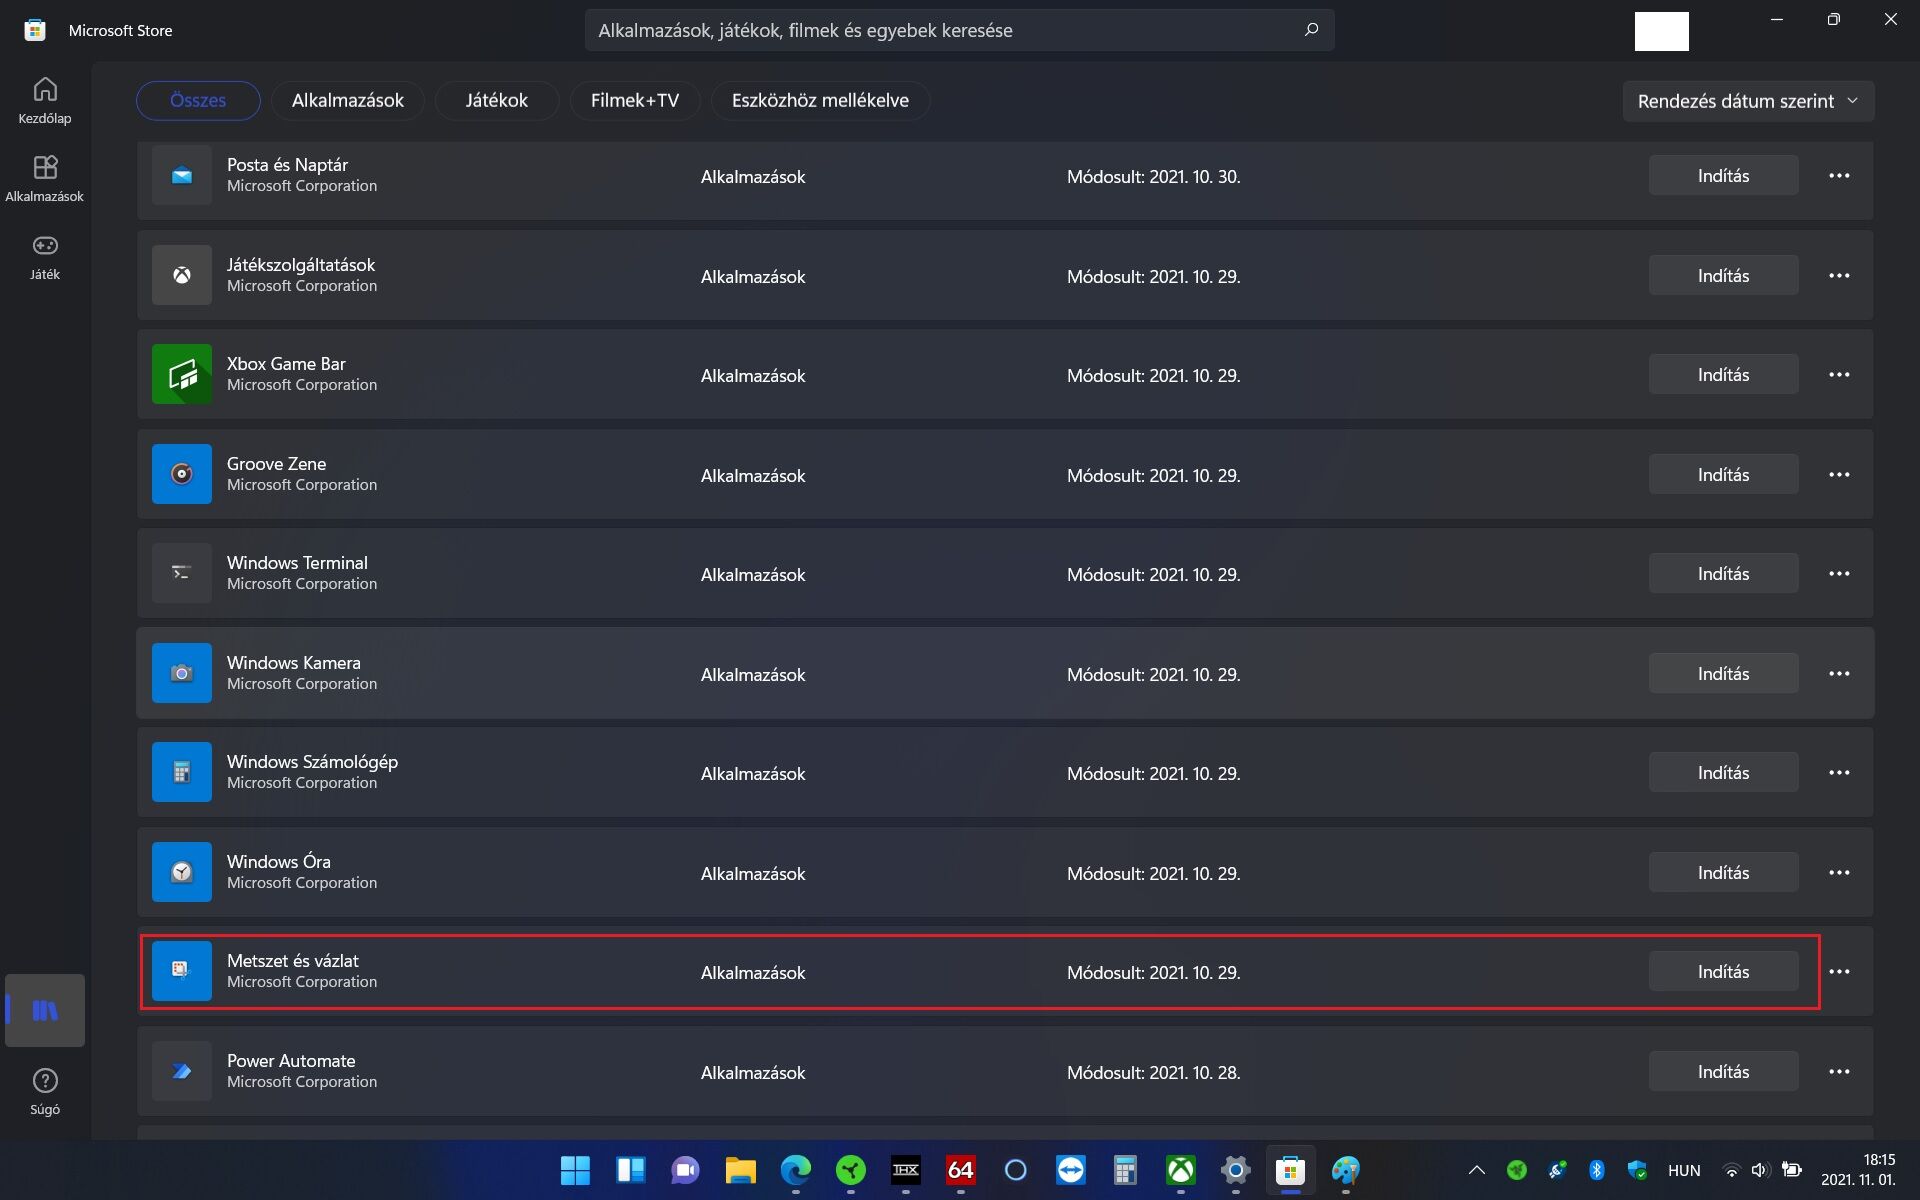Screen dimensions: 1920x1200
Task: Open more options for Windows Terminal
Action: 1839,573
